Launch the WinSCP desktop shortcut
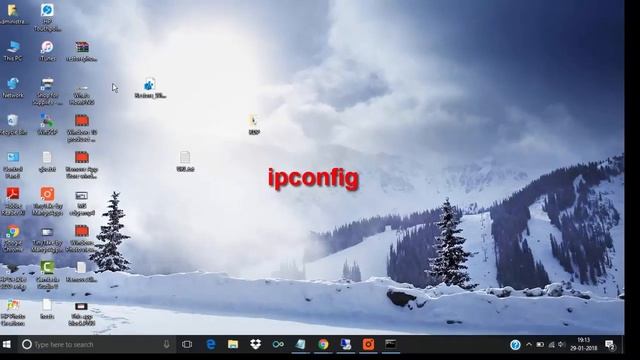 coord(47,124)
